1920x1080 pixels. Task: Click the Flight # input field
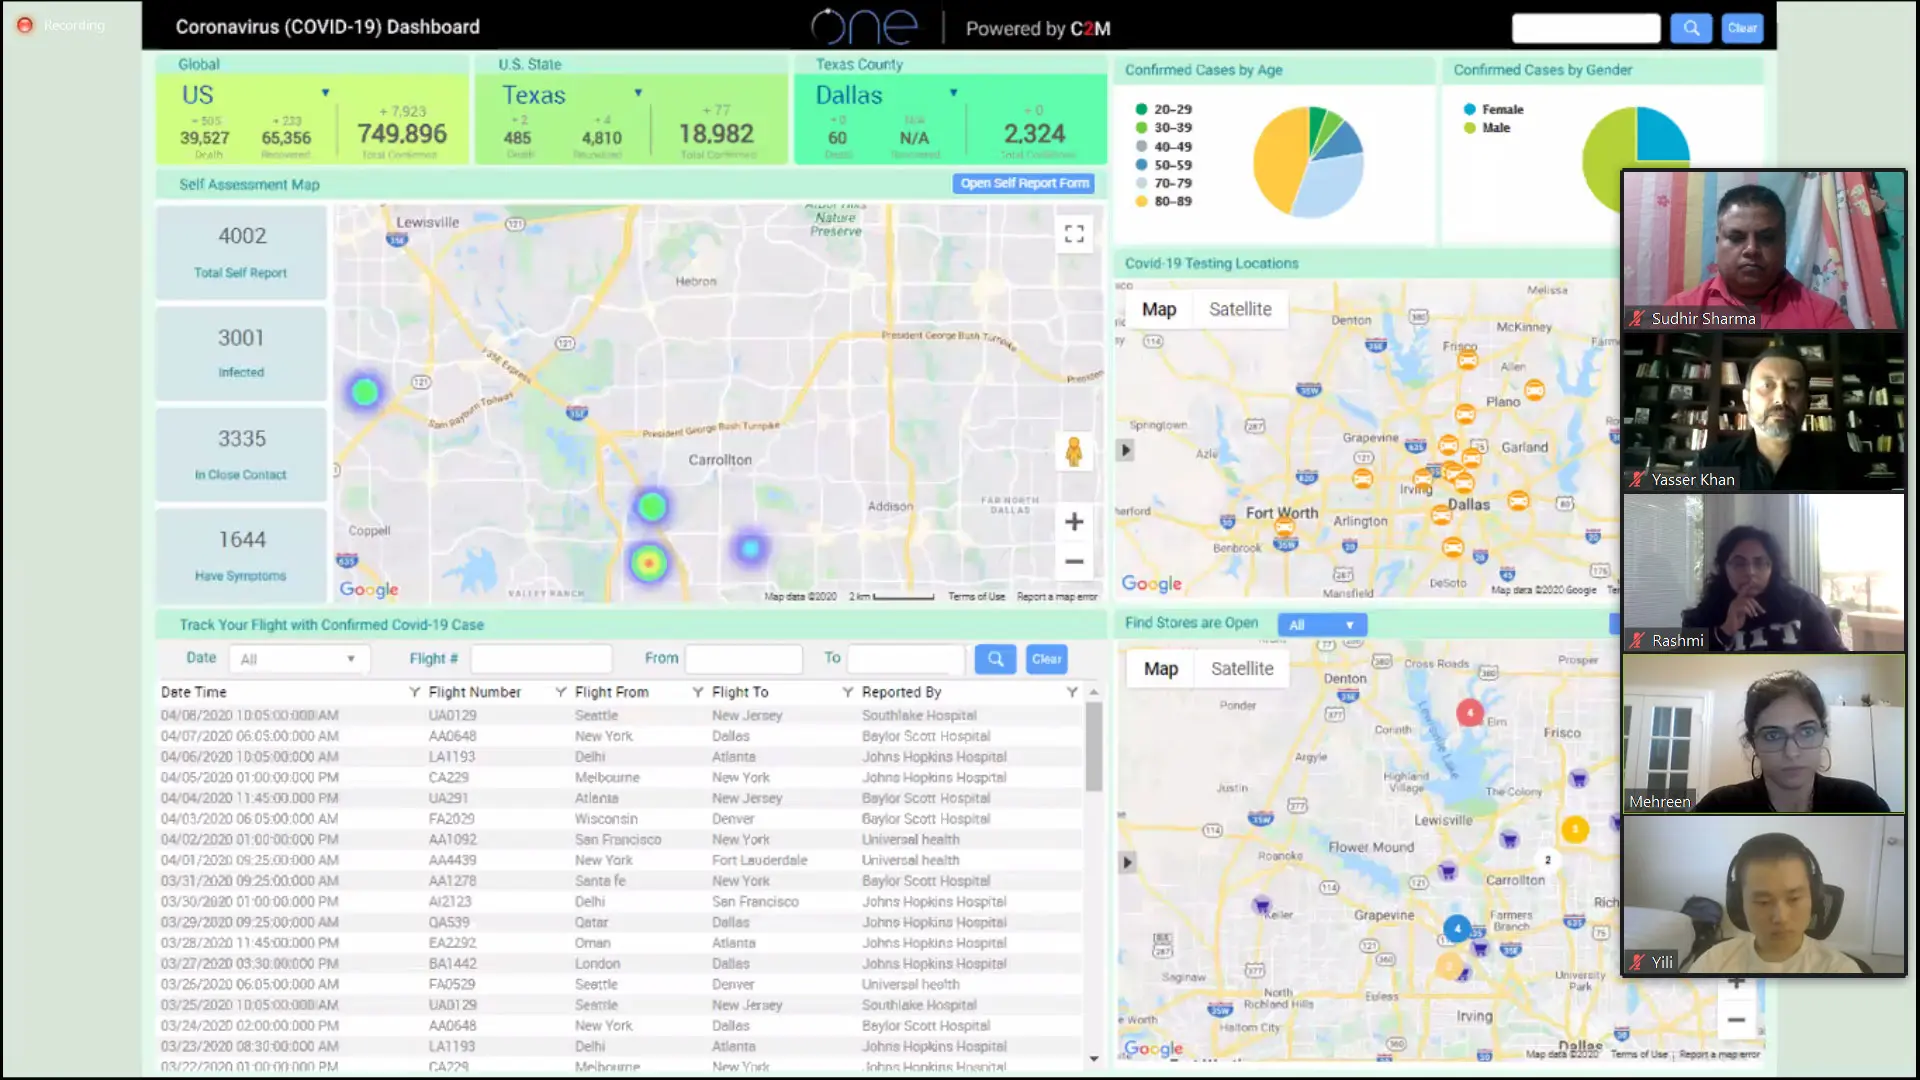click(541, 659)
